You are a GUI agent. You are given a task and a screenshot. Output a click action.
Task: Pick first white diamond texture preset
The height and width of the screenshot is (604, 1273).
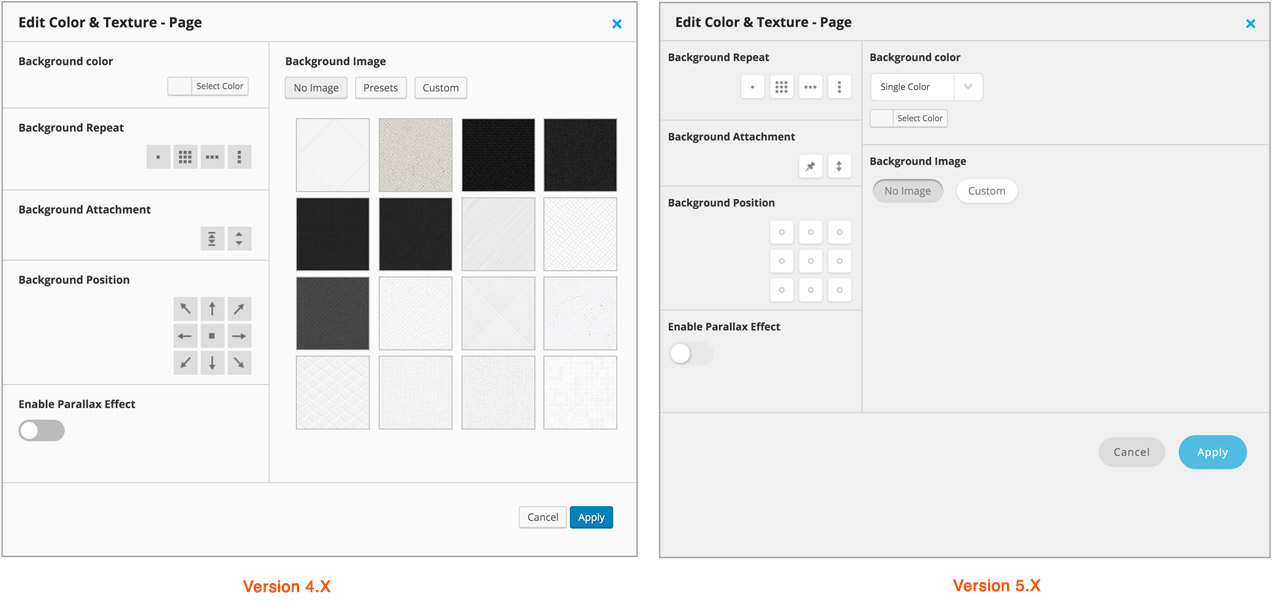333,155
